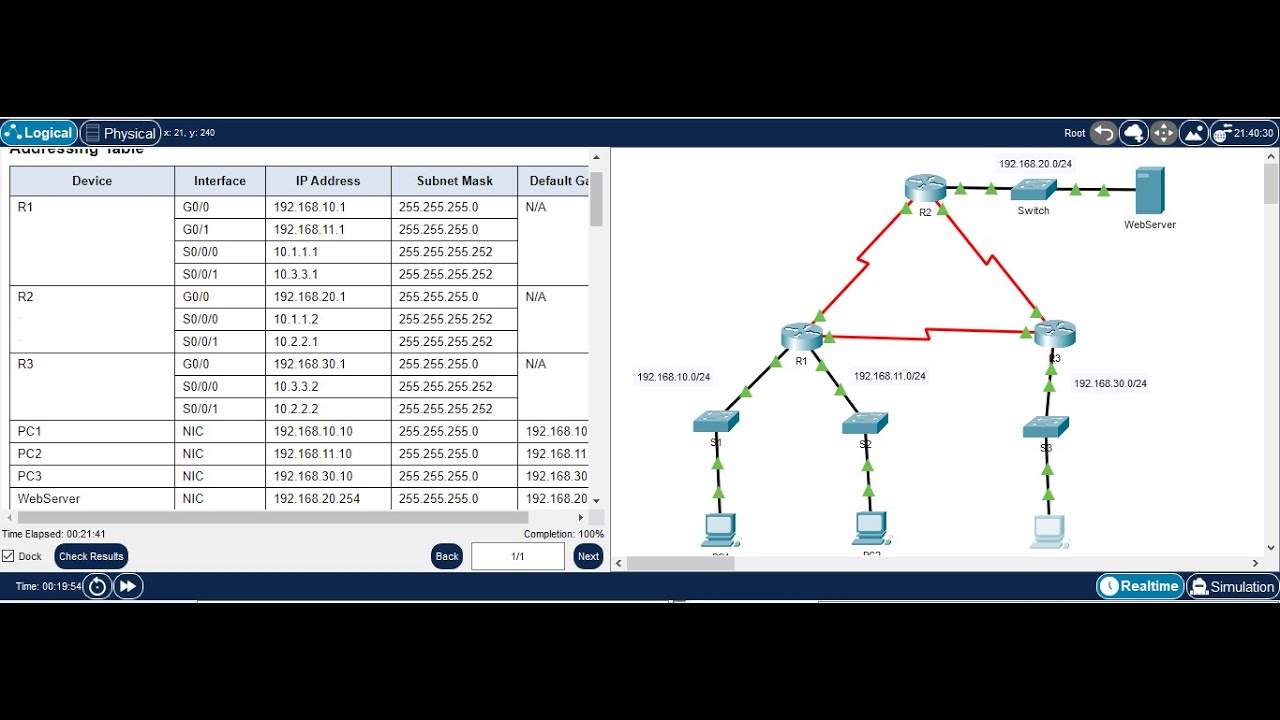This screenshot has width=1280, height=720.
Task: Set tiled background with mountain icon
Action: (1193, 133)
